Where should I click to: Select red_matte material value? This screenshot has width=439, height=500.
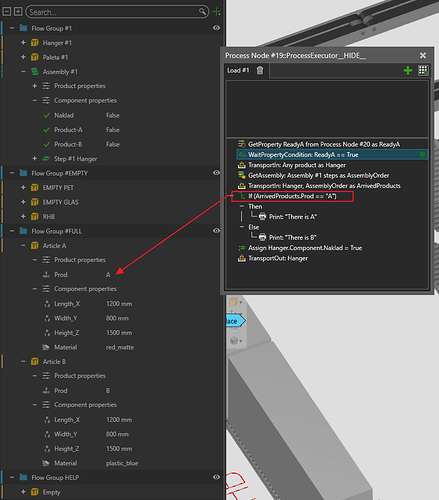click(x=120, y=347)
